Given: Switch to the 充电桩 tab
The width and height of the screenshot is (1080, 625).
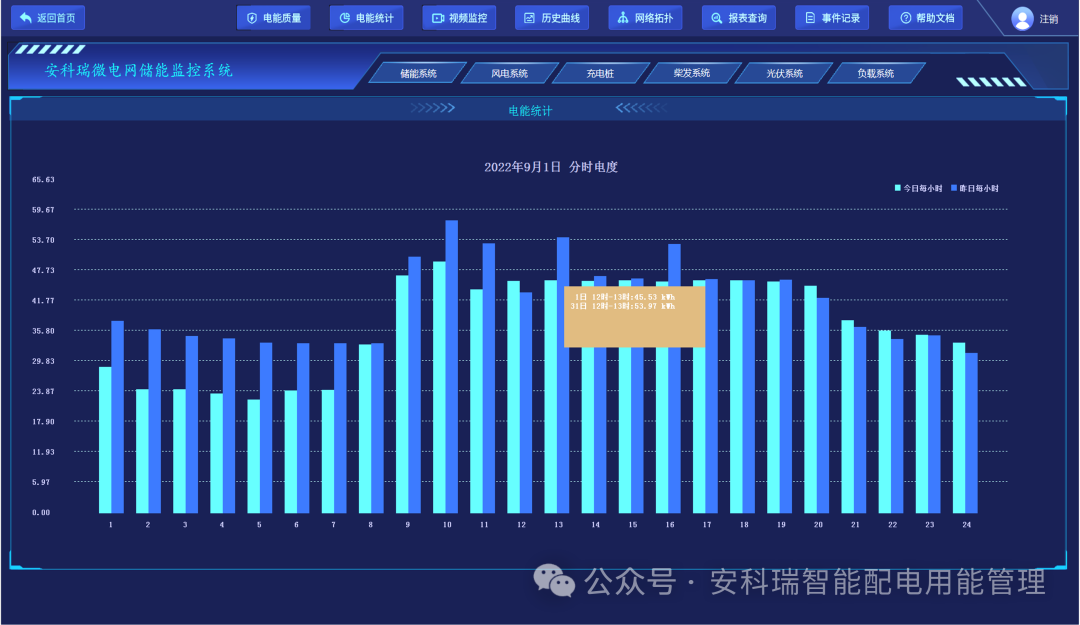Looking at the screenshot, I should (x=600, y=73).
